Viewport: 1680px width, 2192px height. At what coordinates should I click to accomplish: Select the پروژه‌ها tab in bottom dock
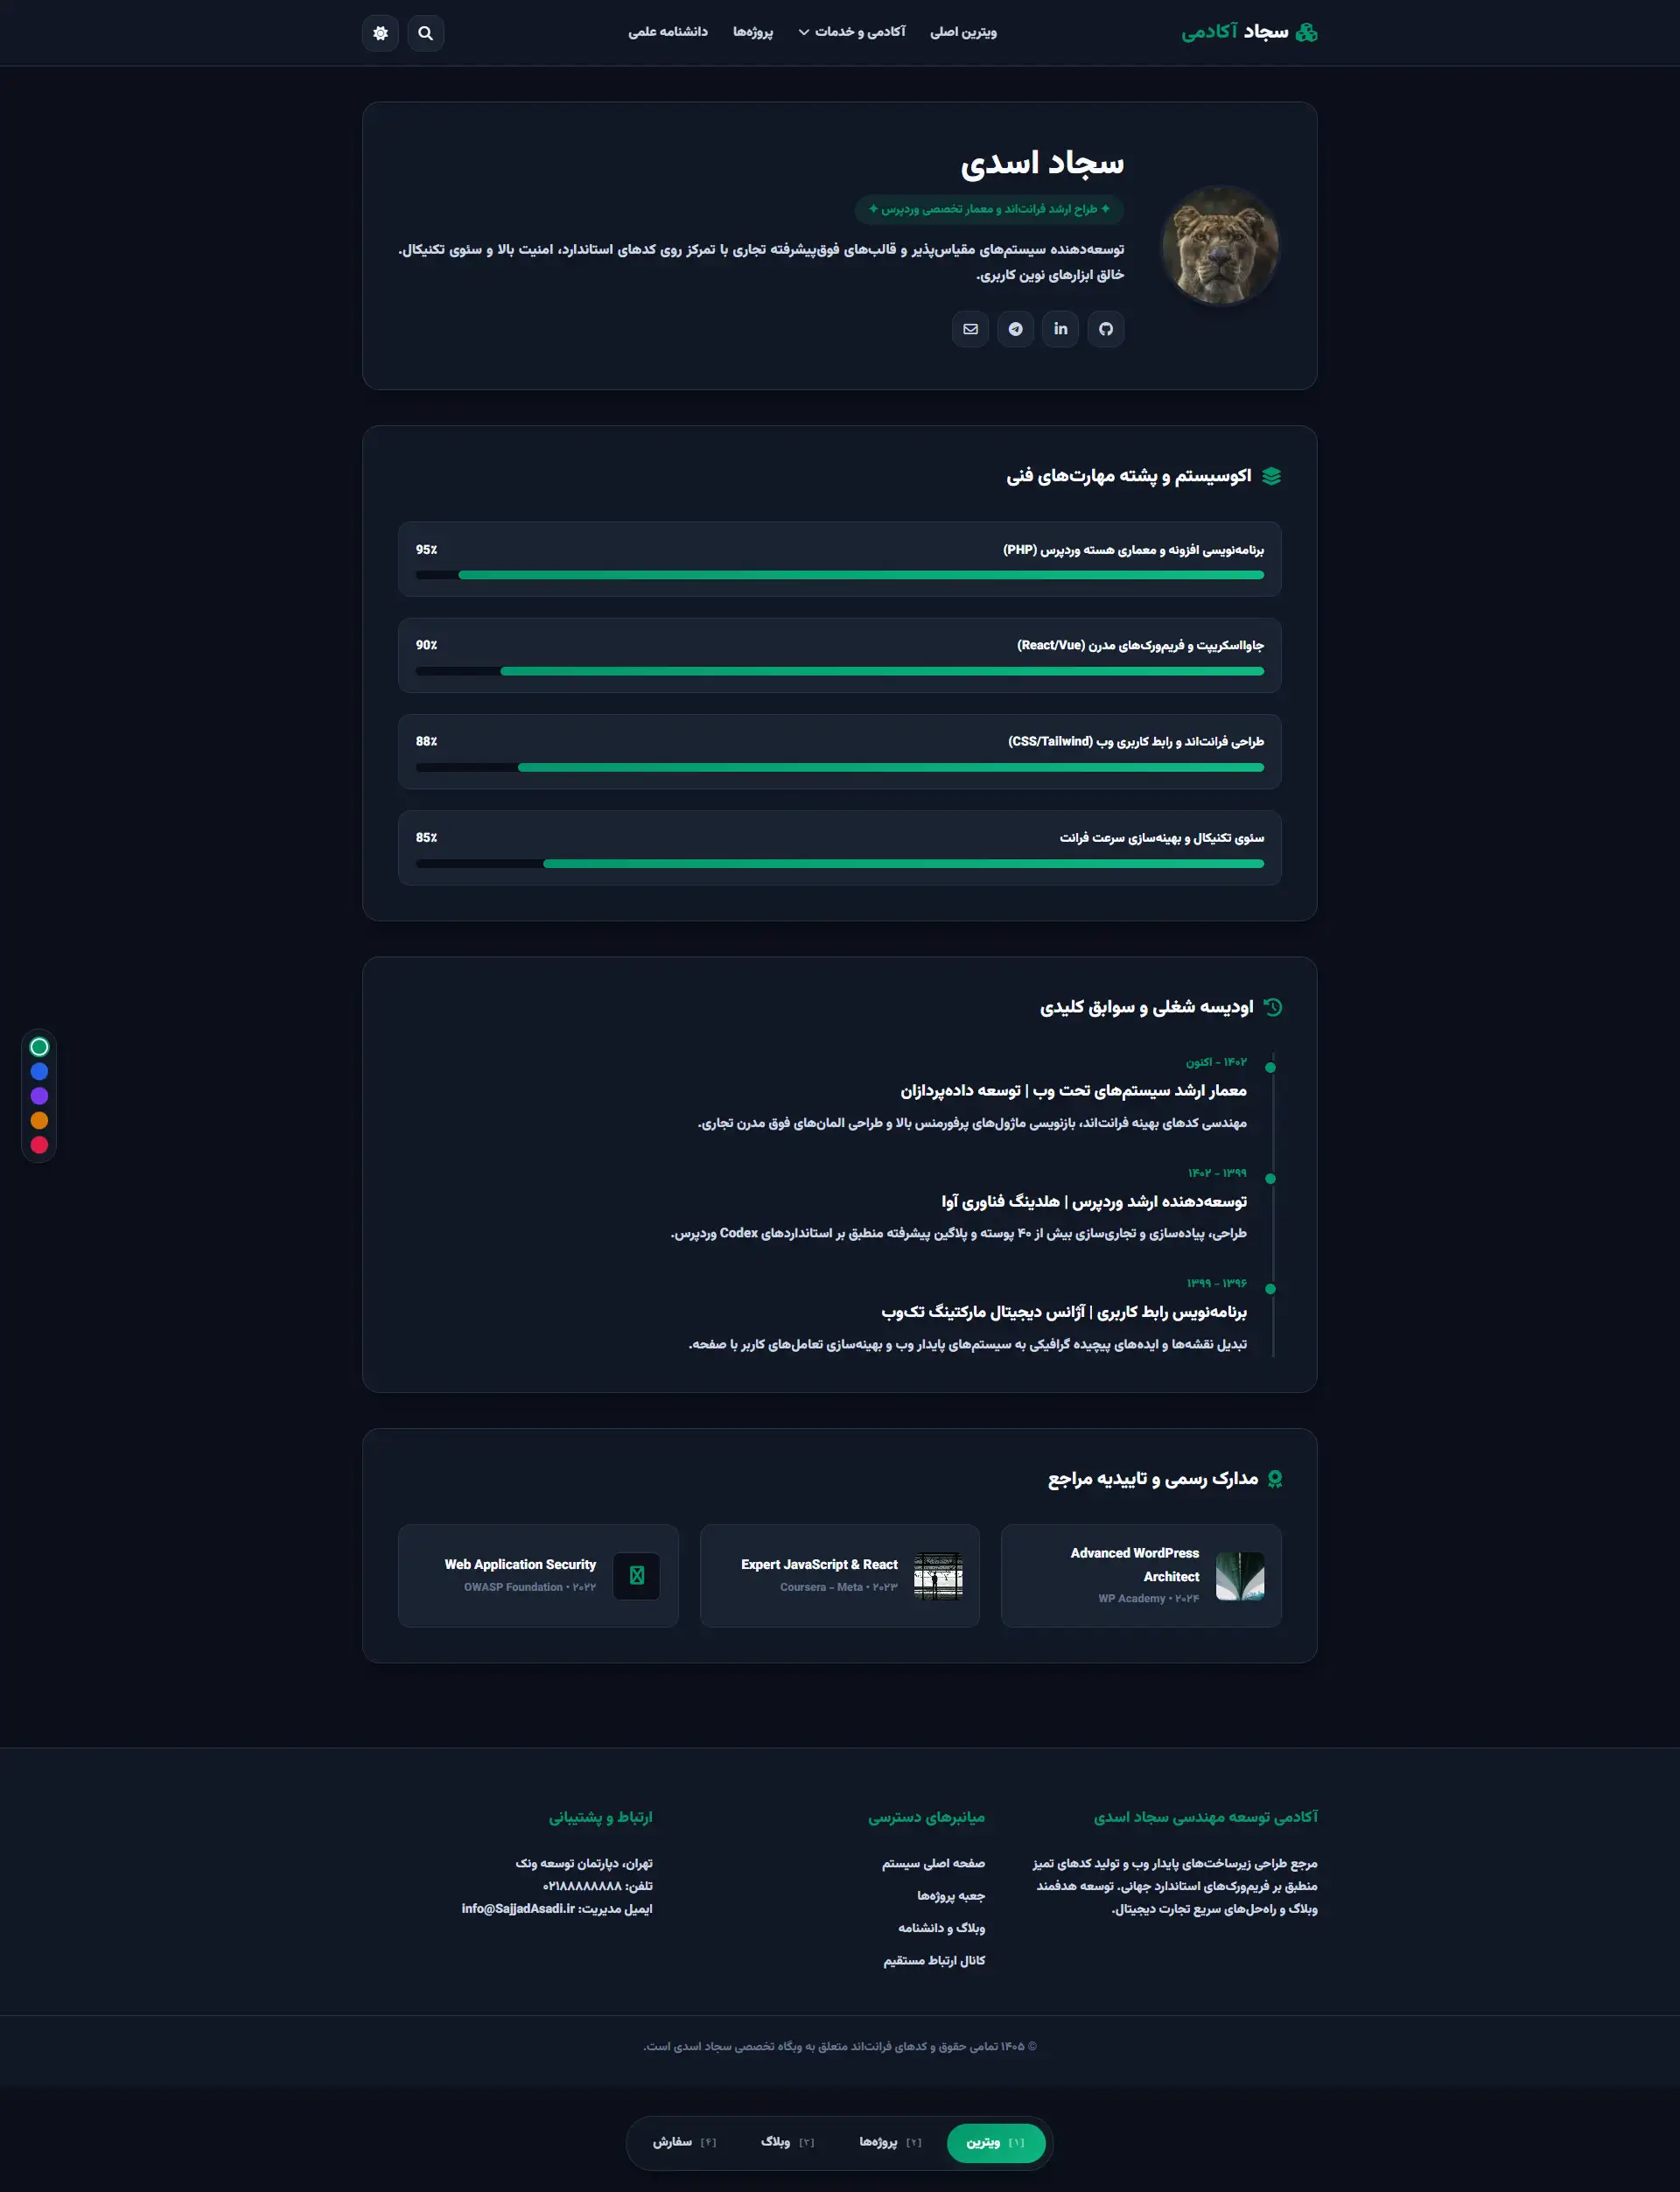890,2142
